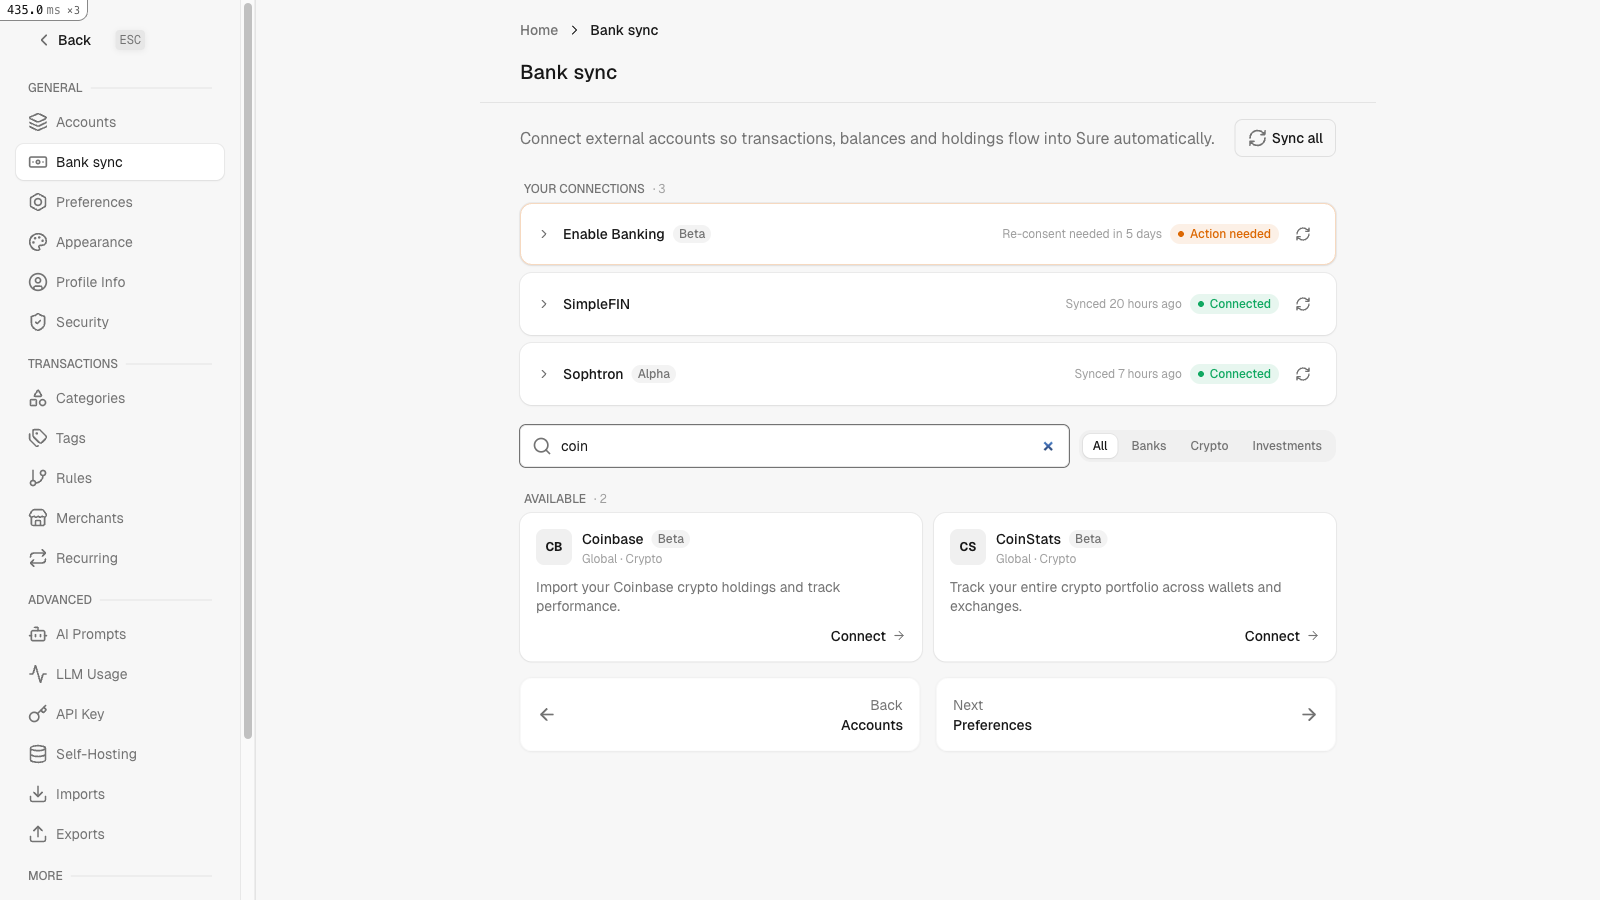This screenshot has height=900, width=1600.
Task: Click the Beta tag next to Enable Banking
Action: point(692,234)
